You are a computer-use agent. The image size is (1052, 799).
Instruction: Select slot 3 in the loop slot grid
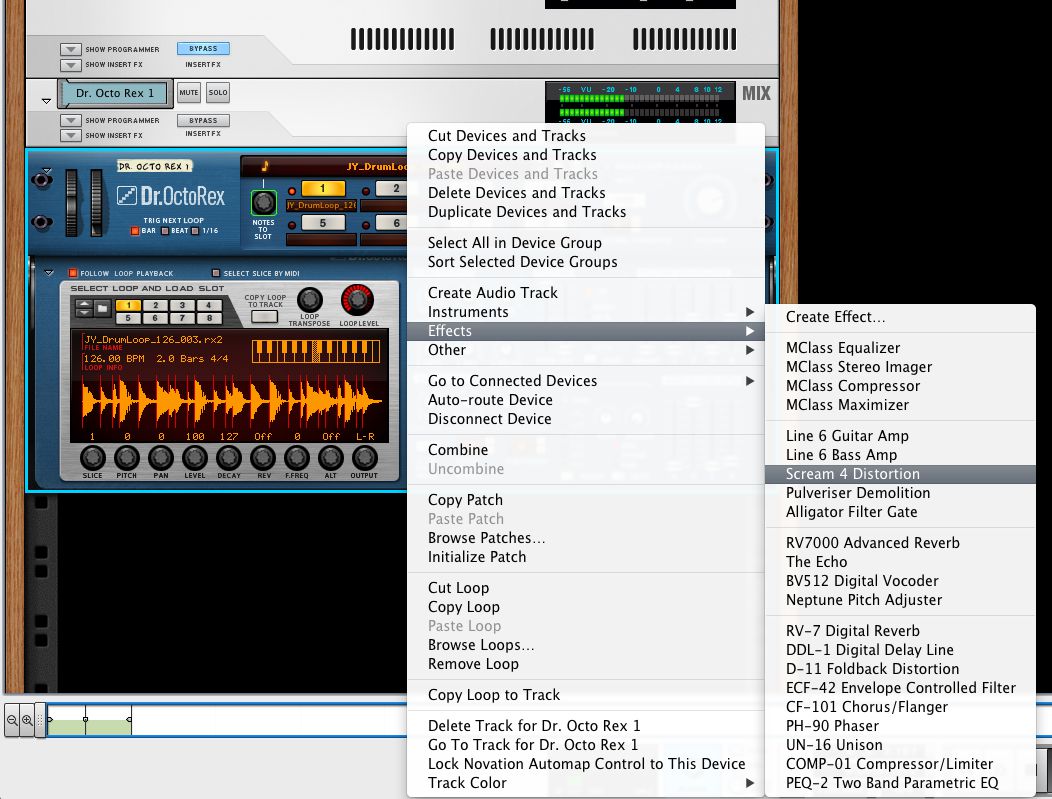(x=182, y=305)
